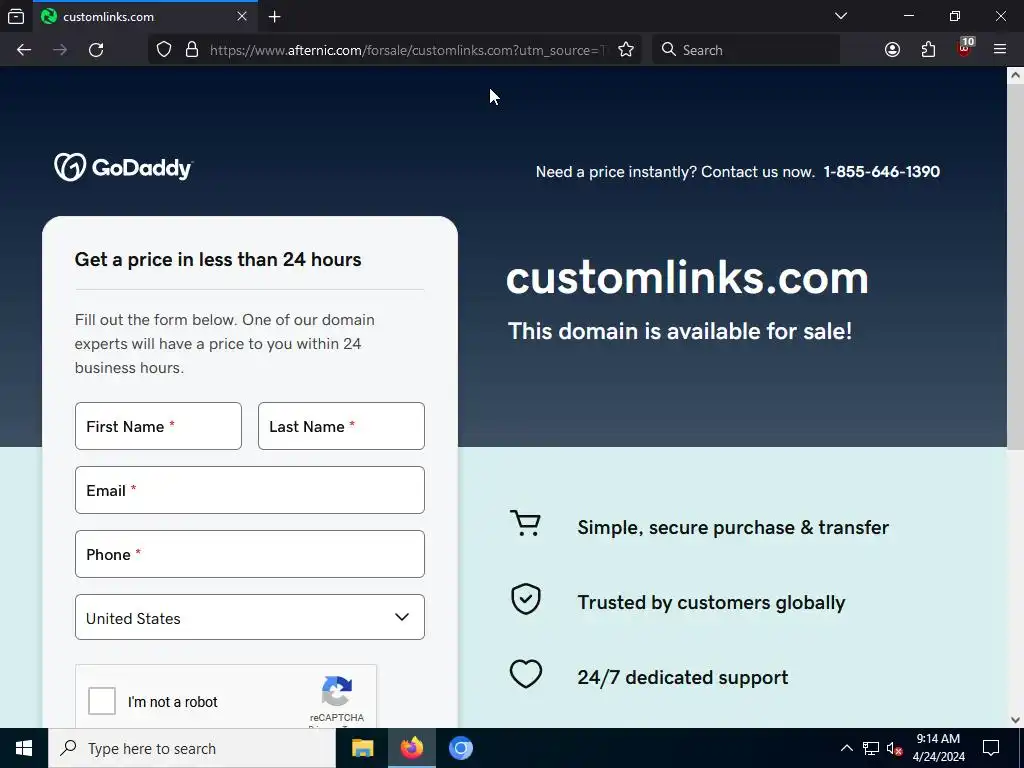This screenshot has width=1024, height=768.
Task: Expand the list all tabs chevron
Action: 841,16
